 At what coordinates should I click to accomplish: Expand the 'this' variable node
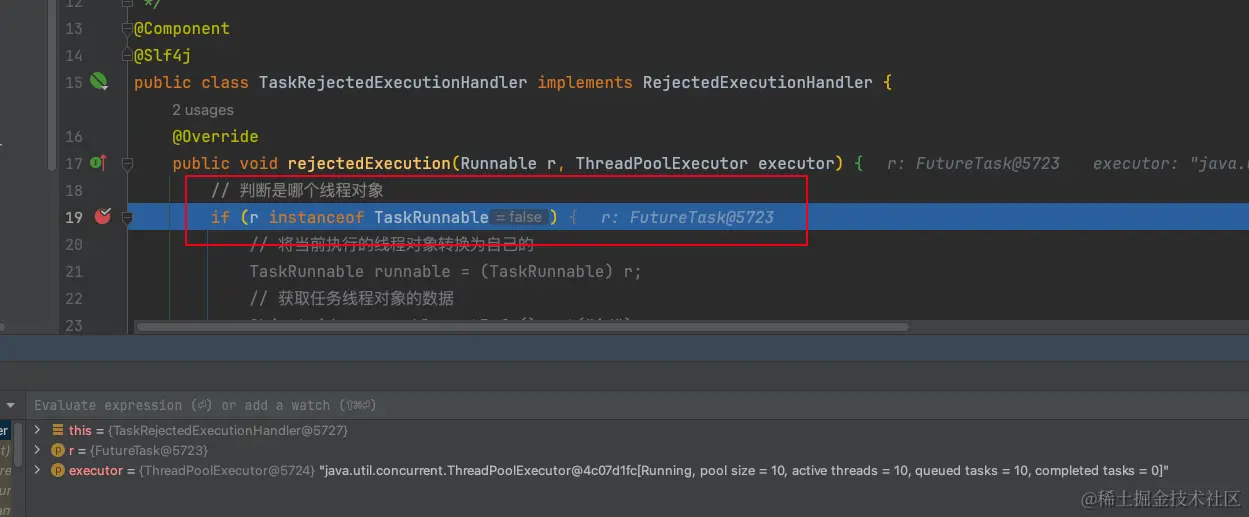click(38, 430)
